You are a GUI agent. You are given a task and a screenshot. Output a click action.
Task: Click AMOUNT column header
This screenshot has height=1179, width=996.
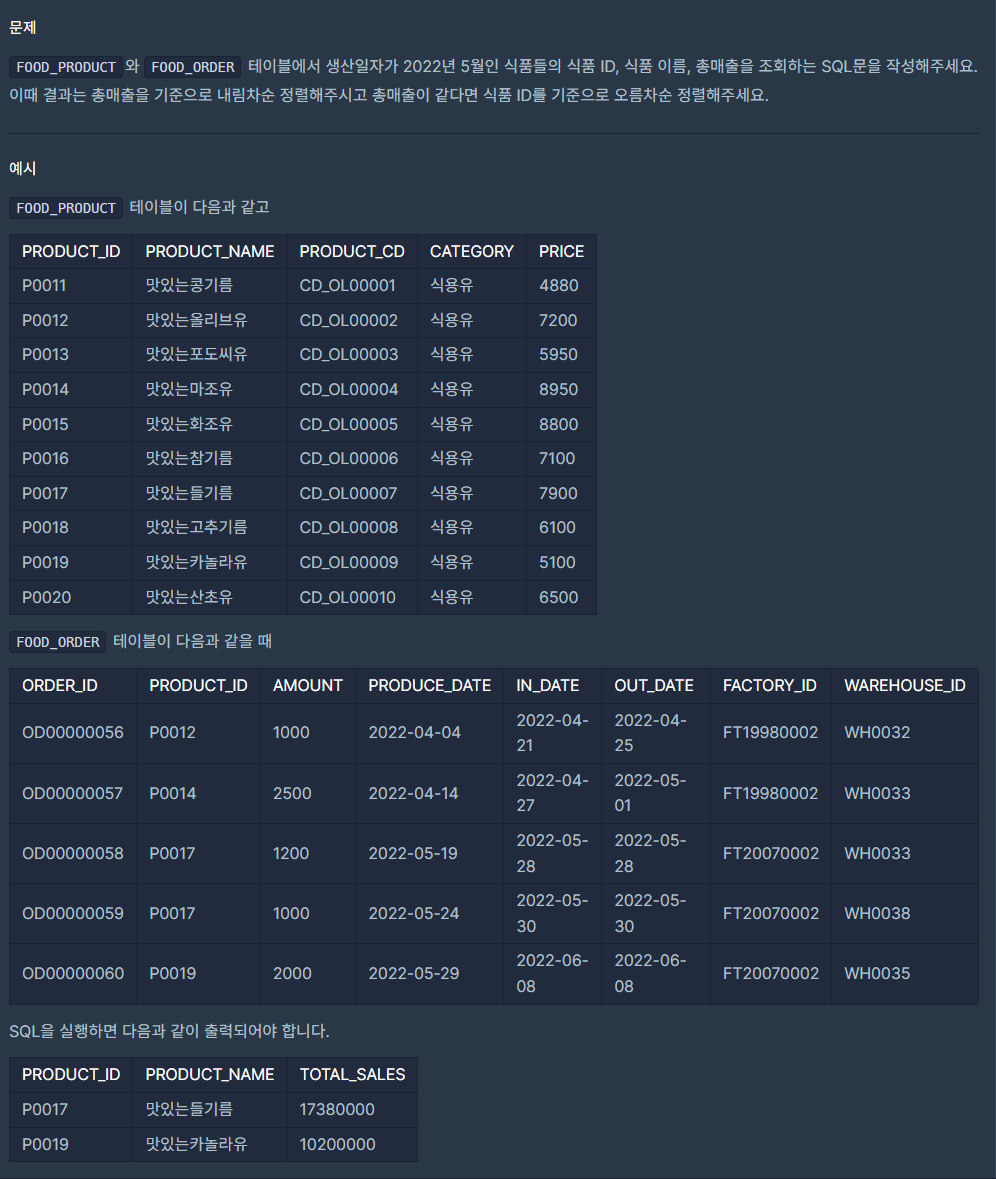point(307,686)
